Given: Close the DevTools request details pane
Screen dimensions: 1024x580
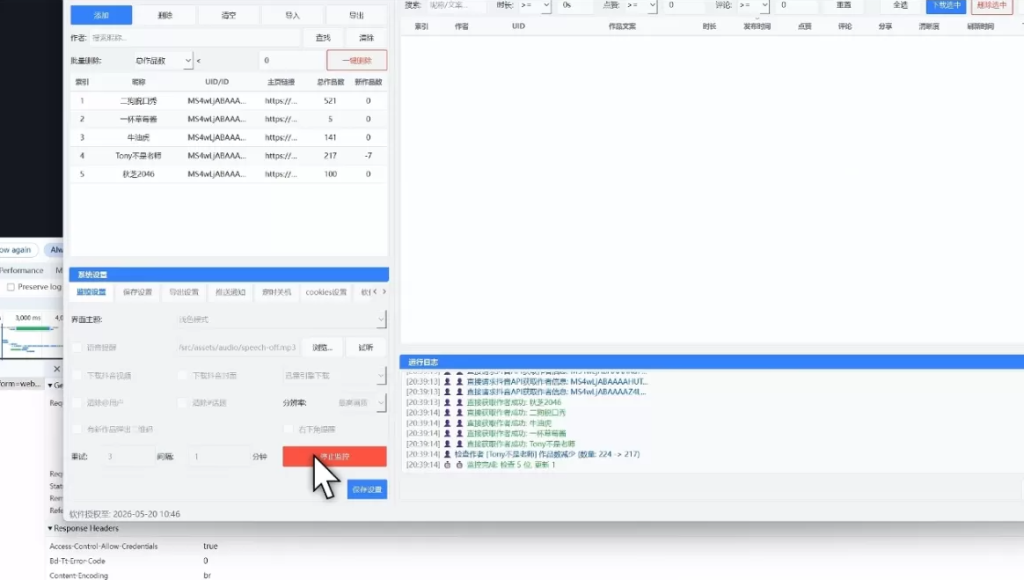Looking at the screenshot, I should pyautogui.click(x=57, y=369).
